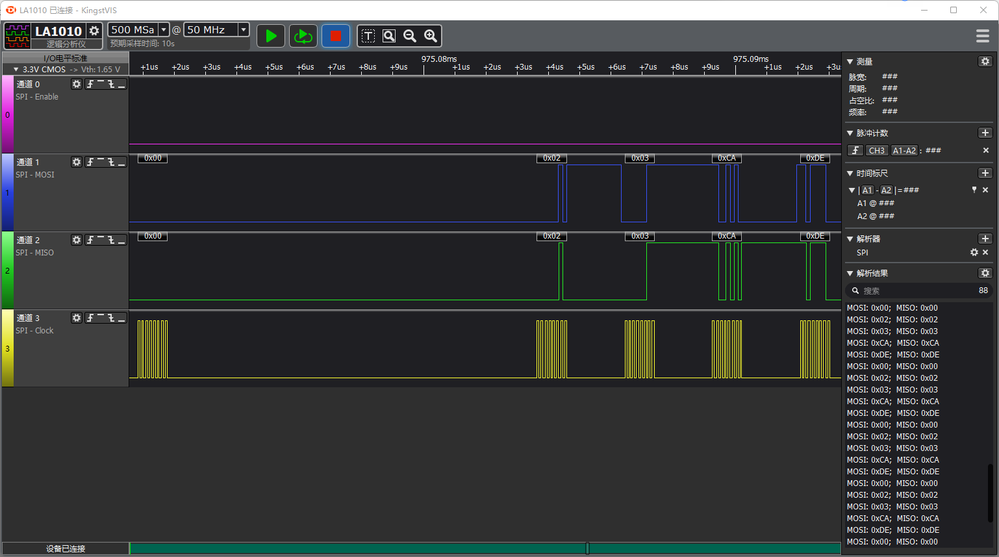
Task: Remove the CH3 pulse counter
Action: 986,150
